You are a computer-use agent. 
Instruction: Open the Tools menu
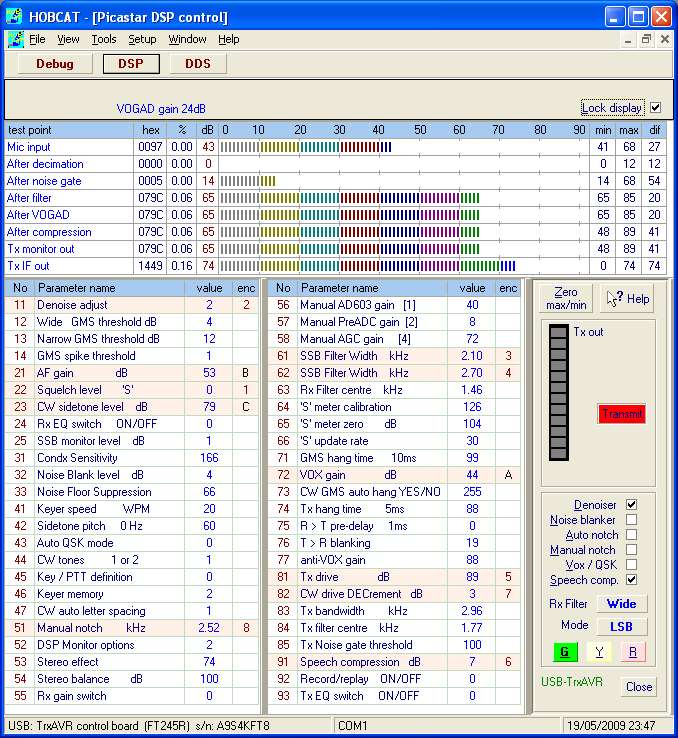tap(104, 40)
